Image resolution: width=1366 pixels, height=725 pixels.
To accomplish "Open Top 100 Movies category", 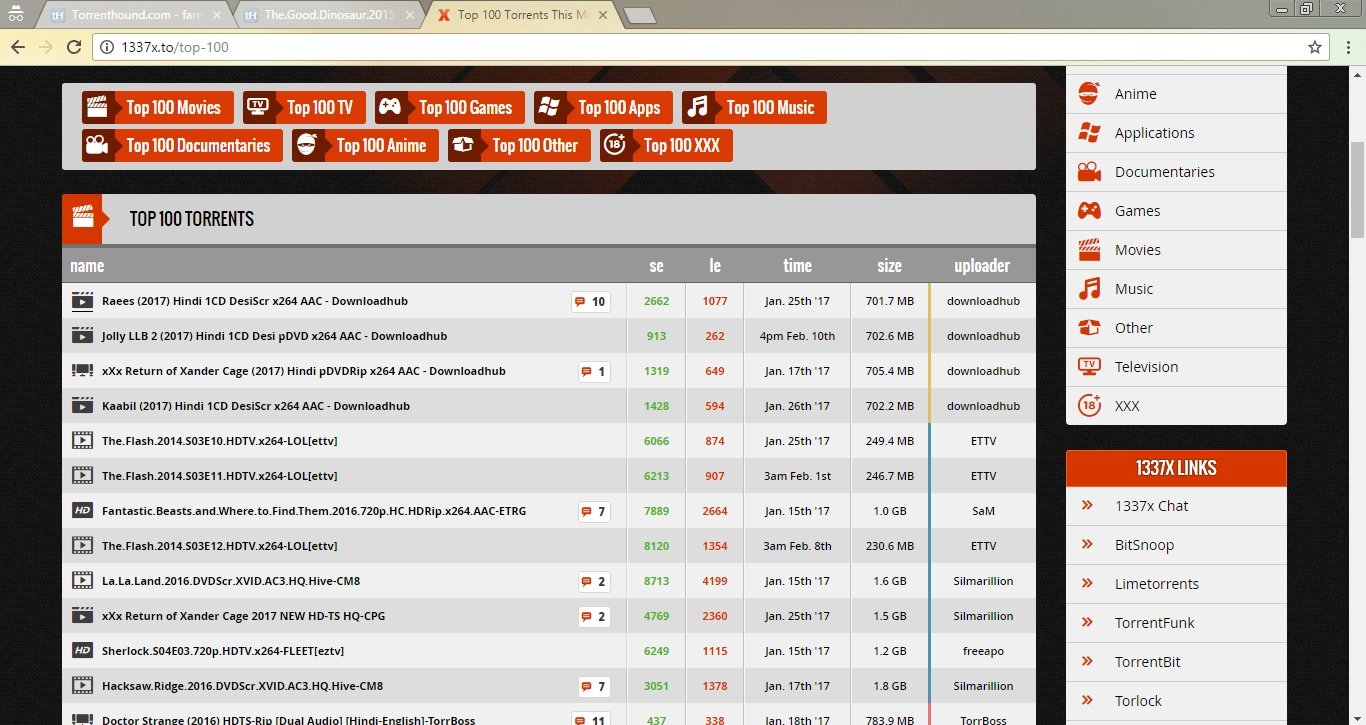I will (x=158, y=108).
